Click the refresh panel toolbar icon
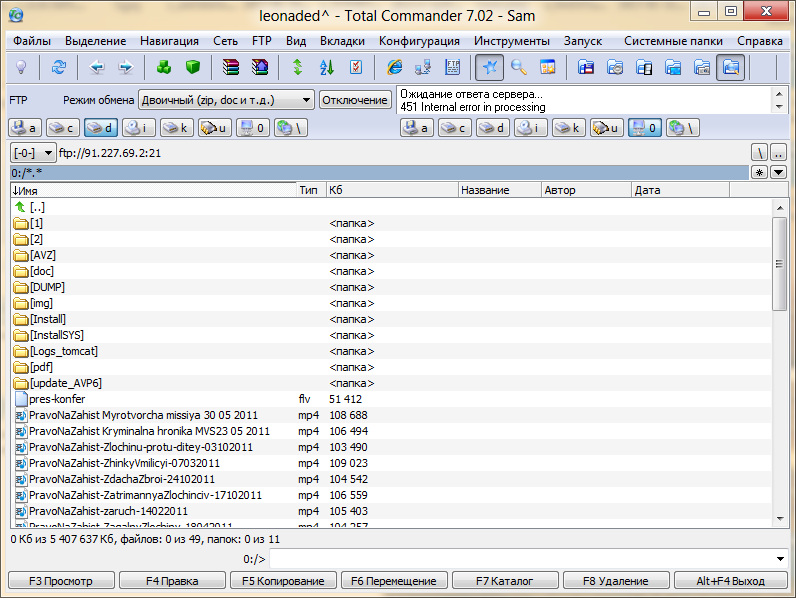796x598 pixels. [x=59, y=67]
